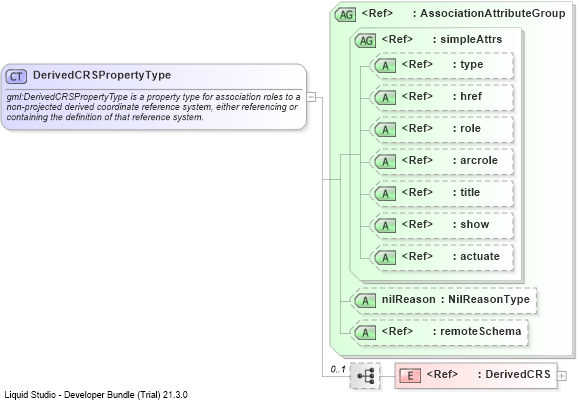Click the A icon beside remoteSchema
The image size is (579, 400).
pos(365,333)
